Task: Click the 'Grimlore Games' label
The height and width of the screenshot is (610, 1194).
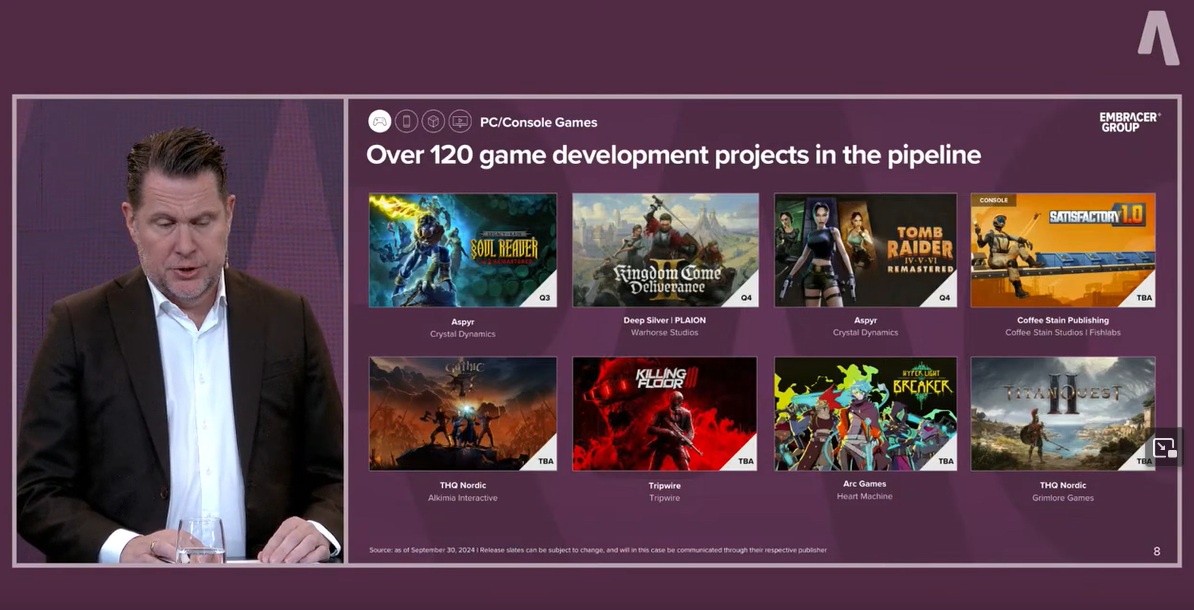Action: (x=1062, y=498)
